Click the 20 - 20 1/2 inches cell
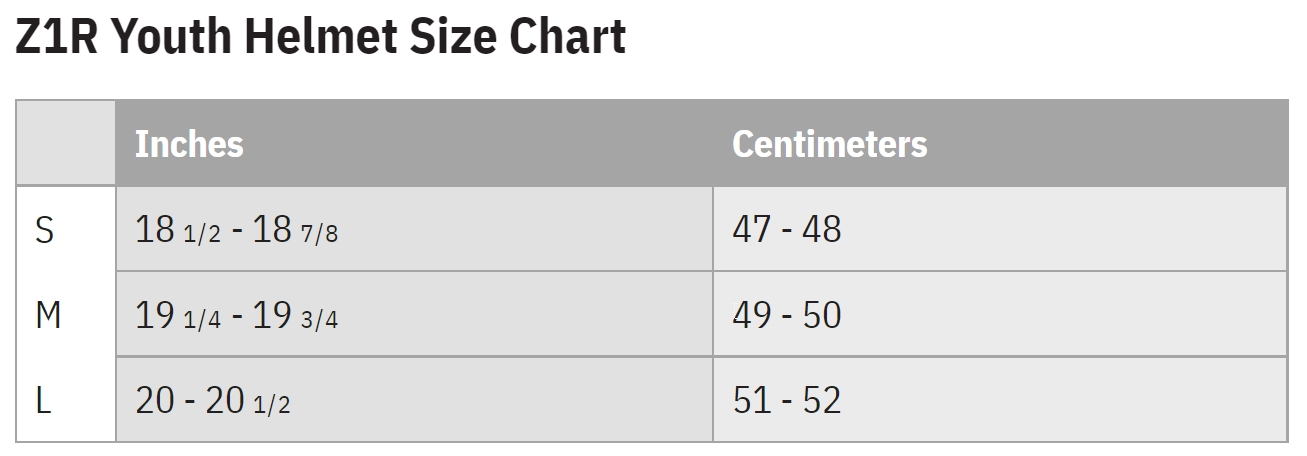The width and height of the screenshot is (1307, 456). pos(212,401)
